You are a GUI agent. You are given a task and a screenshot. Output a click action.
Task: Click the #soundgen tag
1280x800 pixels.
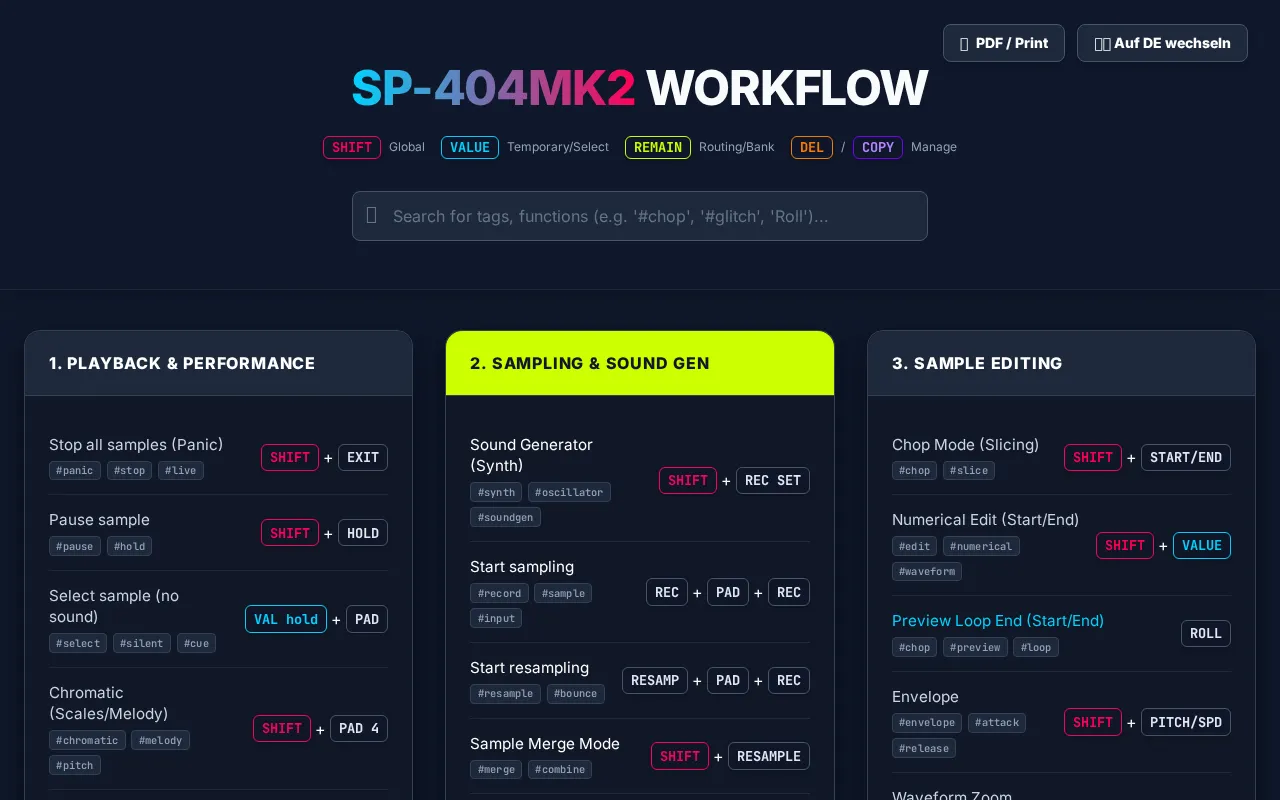pyautogui.click(x=505, y=517)
